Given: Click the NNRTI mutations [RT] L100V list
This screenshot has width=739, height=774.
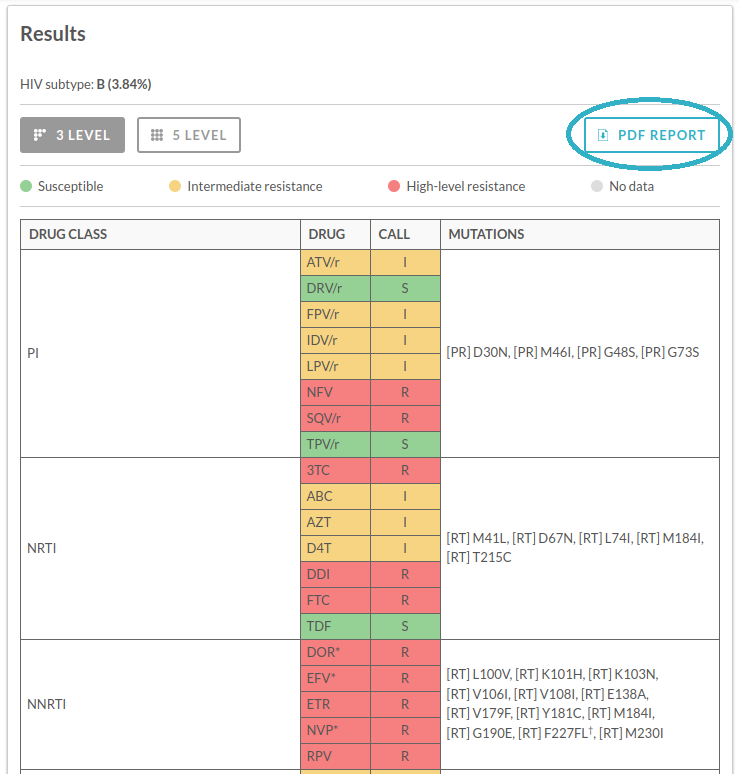Looking at the screenshot, I should coord(555,704).
